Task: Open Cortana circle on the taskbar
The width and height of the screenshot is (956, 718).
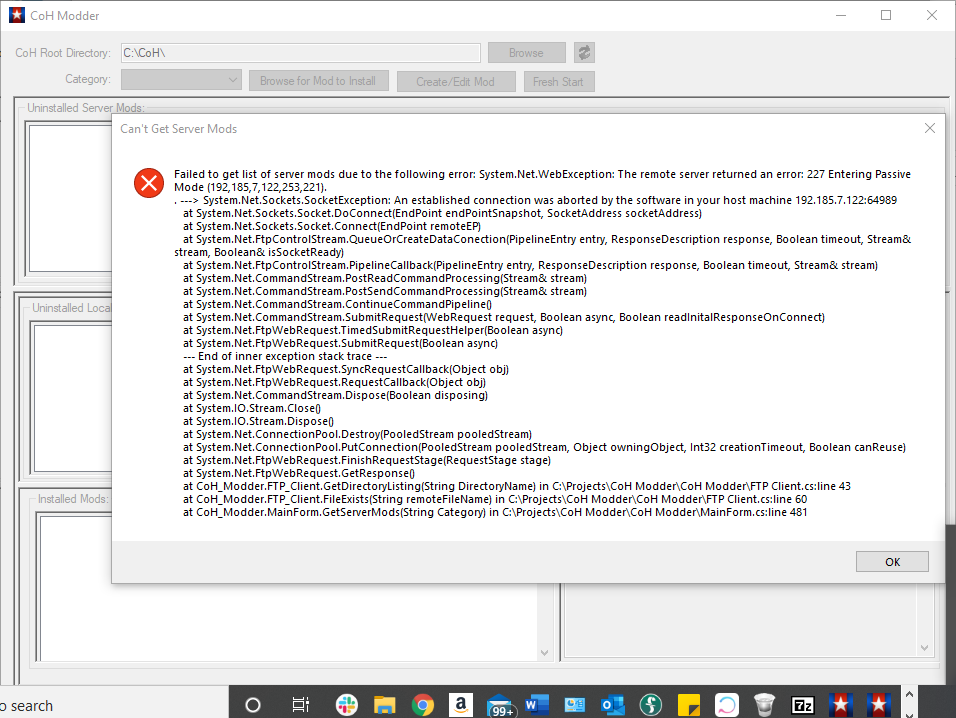Action: 252,705
